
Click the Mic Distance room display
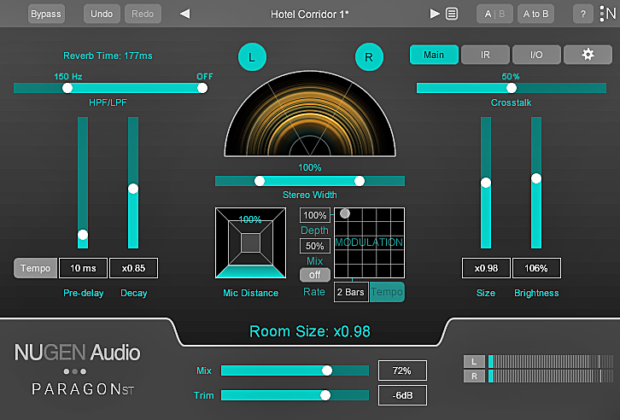coord(250,243)
